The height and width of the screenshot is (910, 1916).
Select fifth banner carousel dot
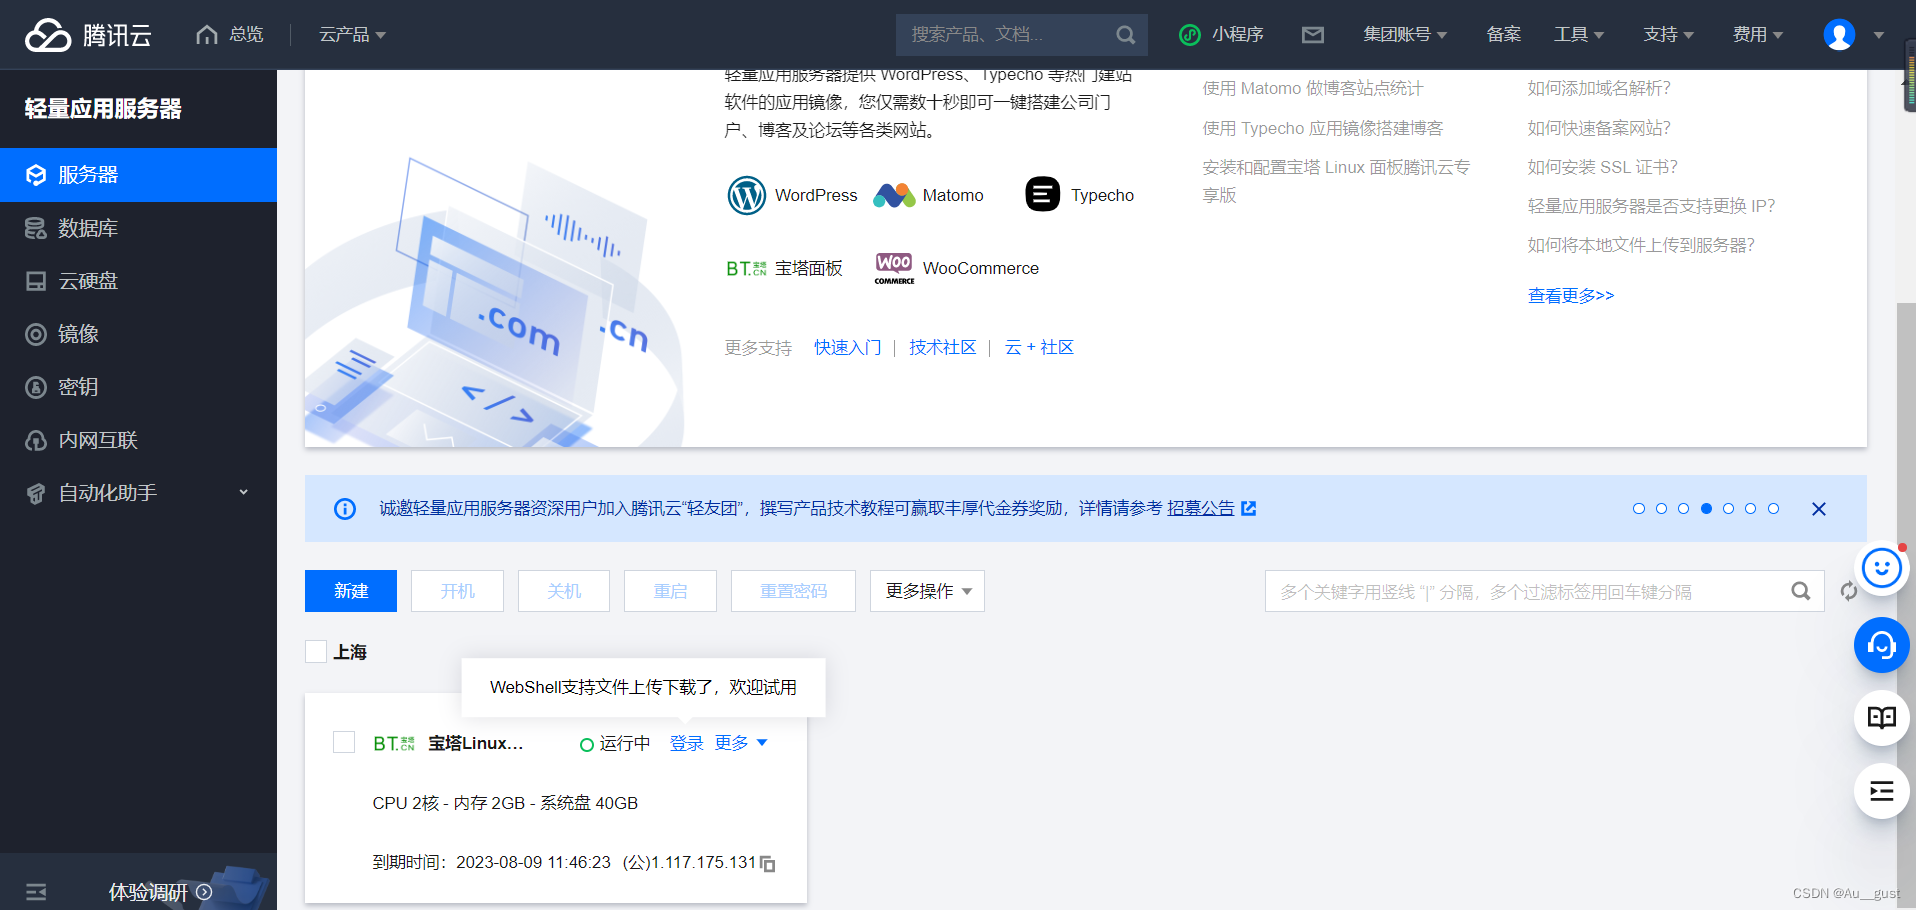[1728, 508]
